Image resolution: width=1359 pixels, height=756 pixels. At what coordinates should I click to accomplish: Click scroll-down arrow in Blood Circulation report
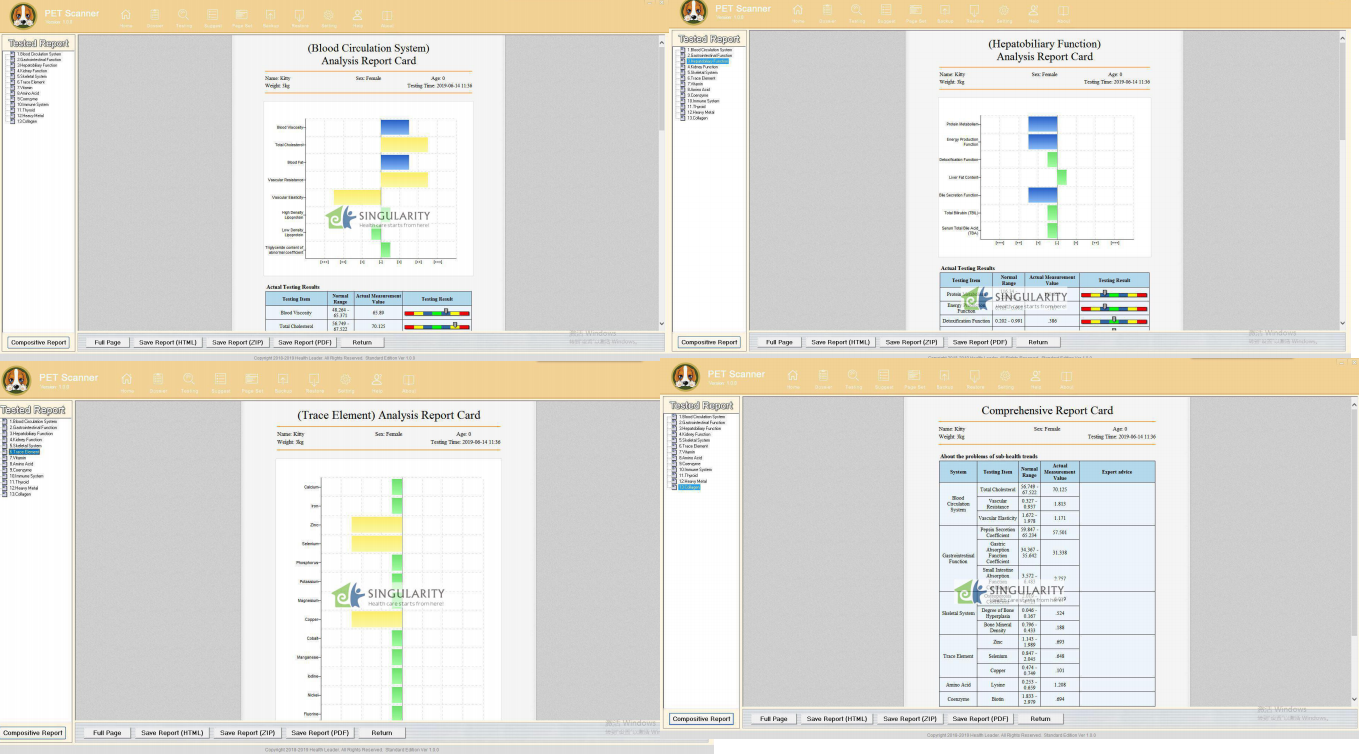tap(661, 324)
